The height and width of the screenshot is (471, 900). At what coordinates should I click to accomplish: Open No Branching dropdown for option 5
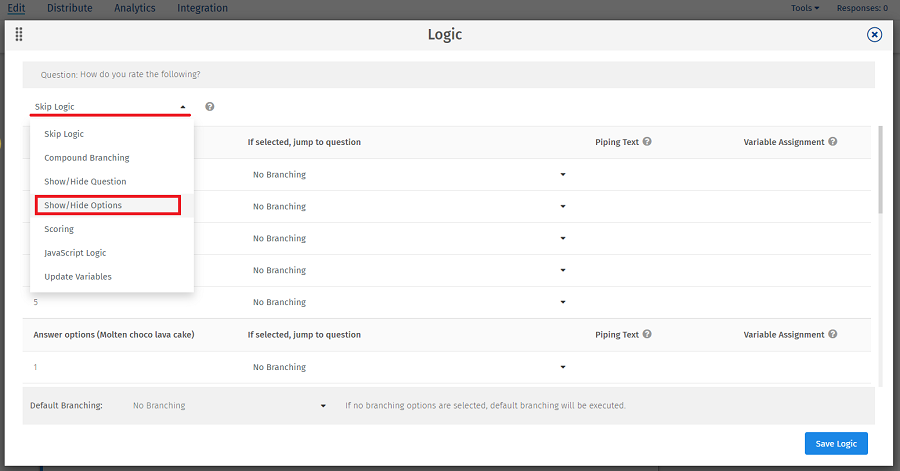(408, 302)
